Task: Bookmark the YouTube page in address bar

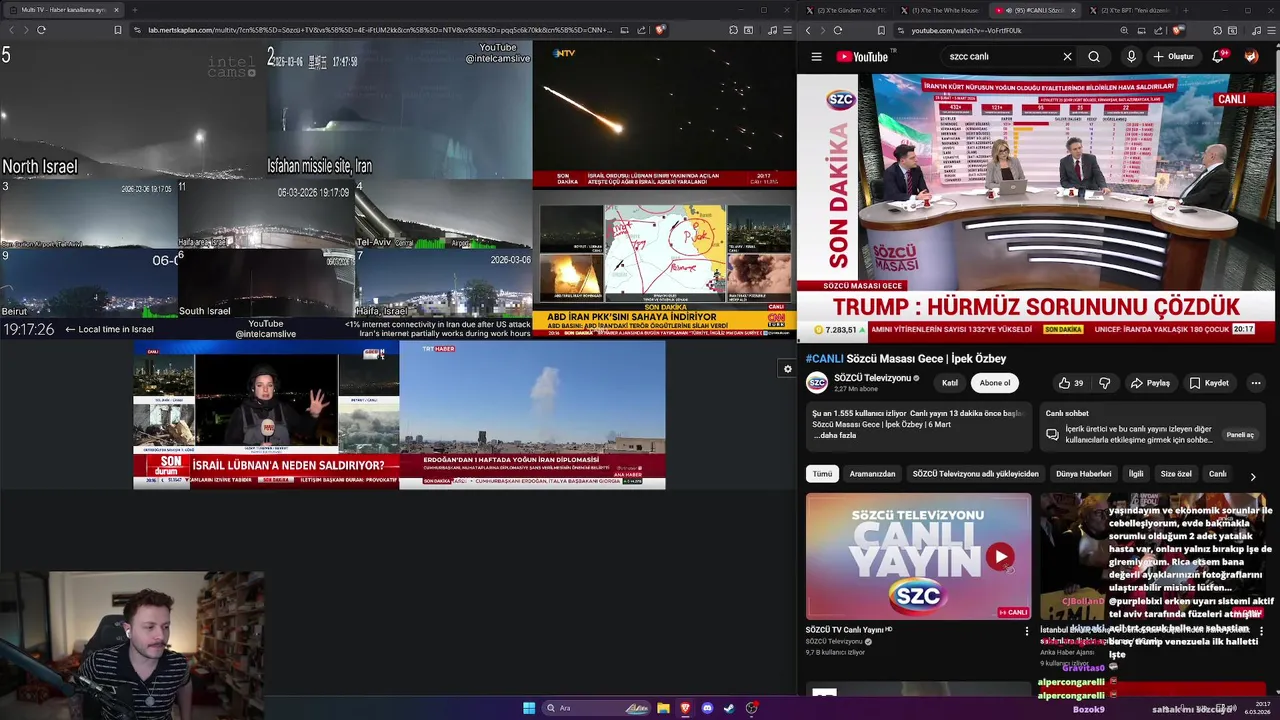Action: (x=881, y=30)
